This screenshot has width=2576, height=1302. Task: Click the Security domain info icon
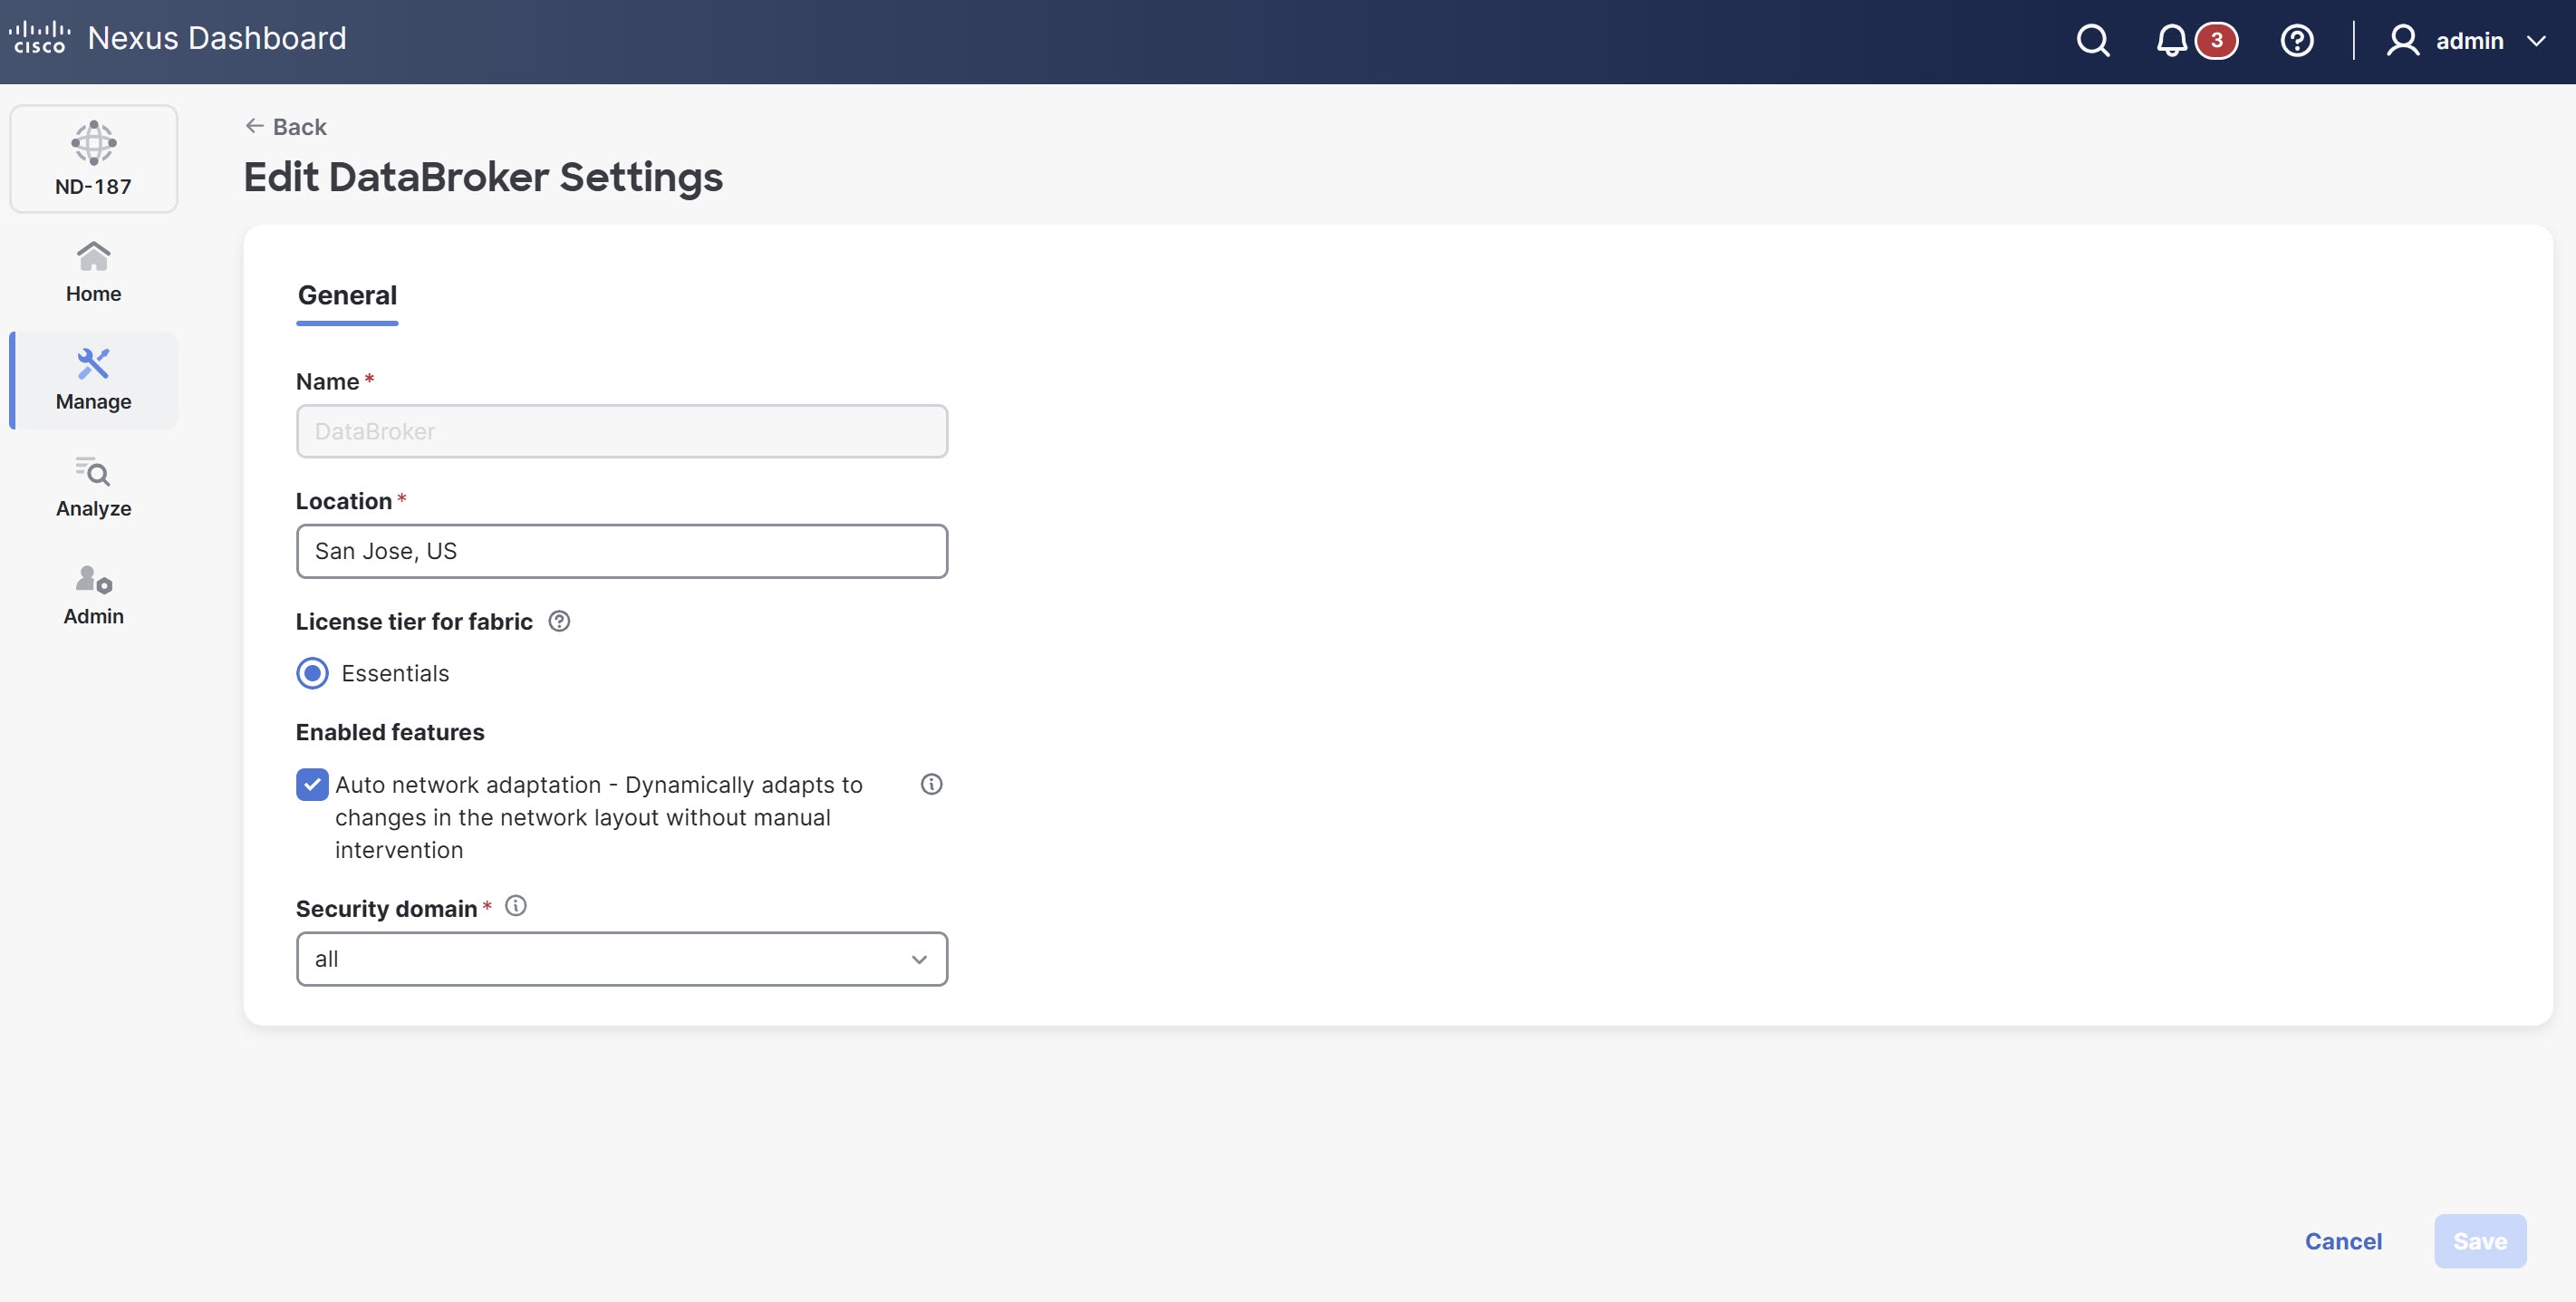(516, 906)
